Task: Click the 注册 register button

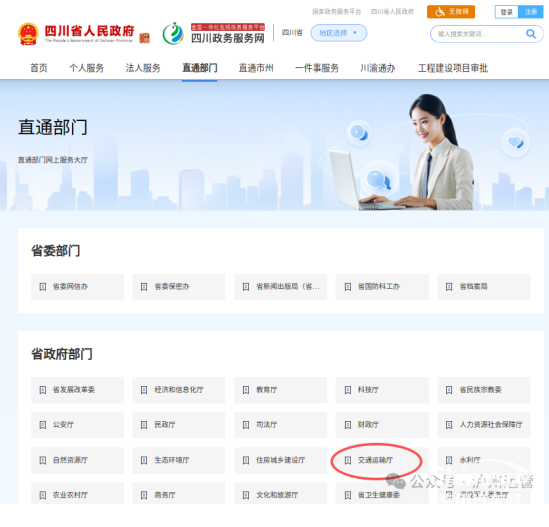Action: 531,12
